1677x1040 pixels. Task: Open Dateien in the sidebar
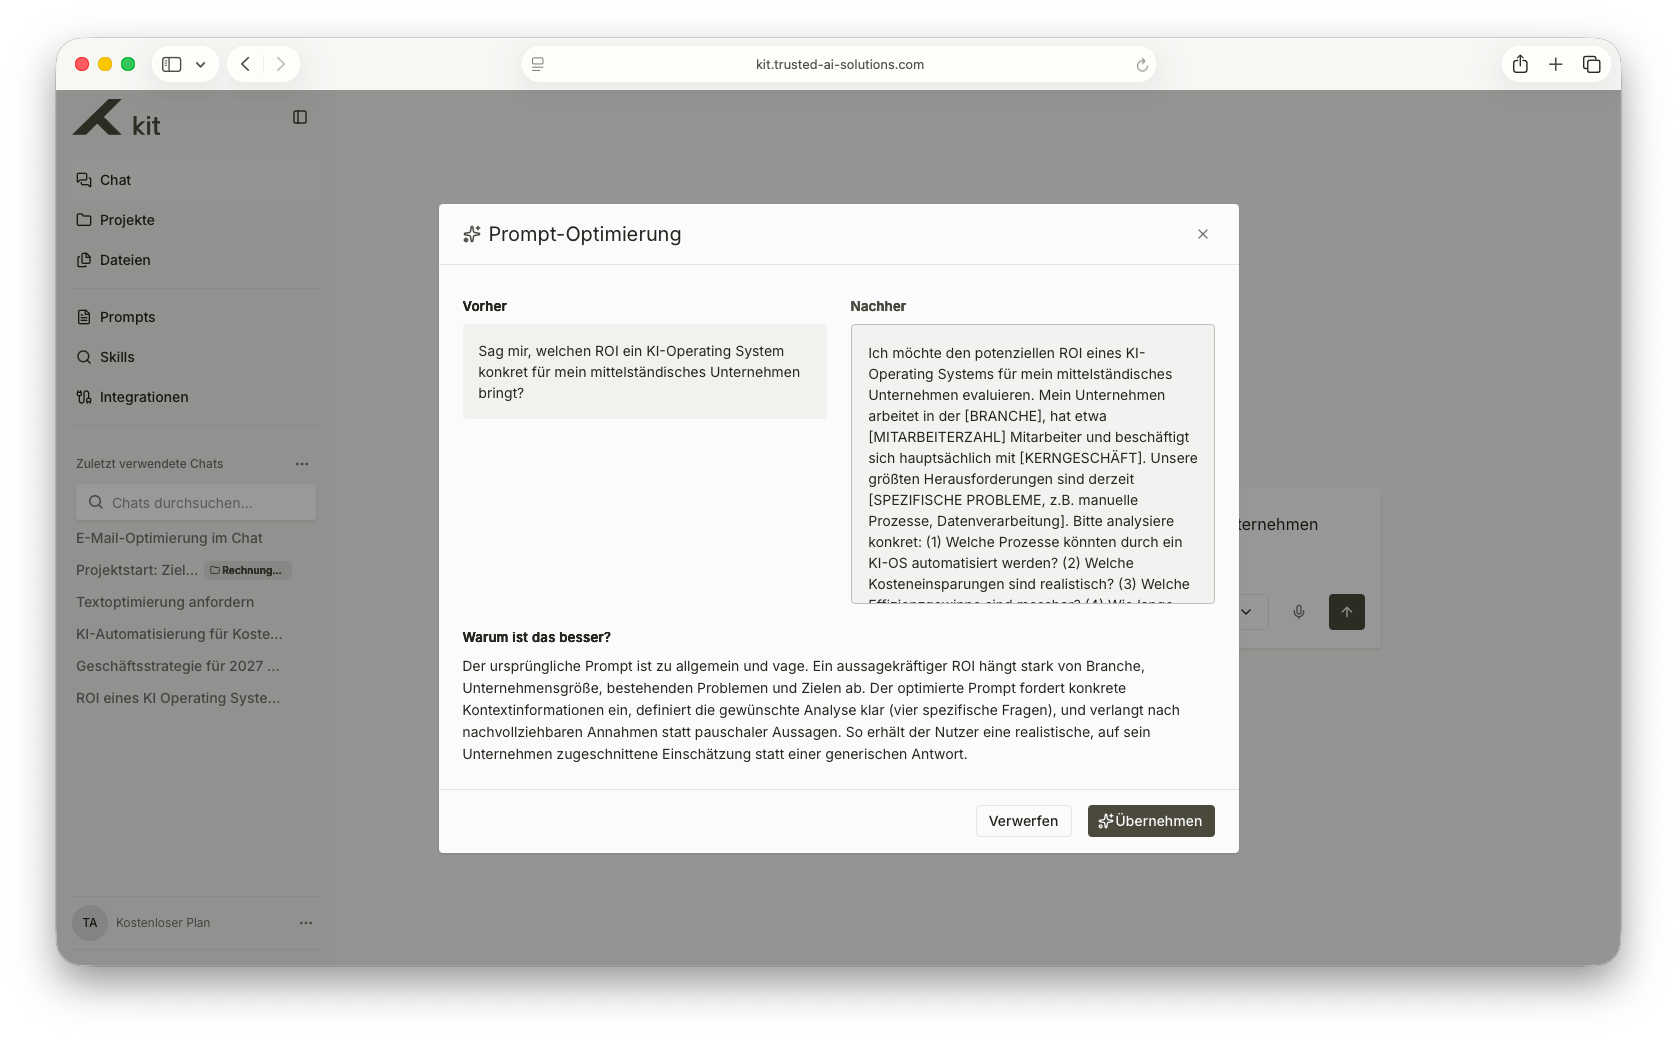[196, 260]
